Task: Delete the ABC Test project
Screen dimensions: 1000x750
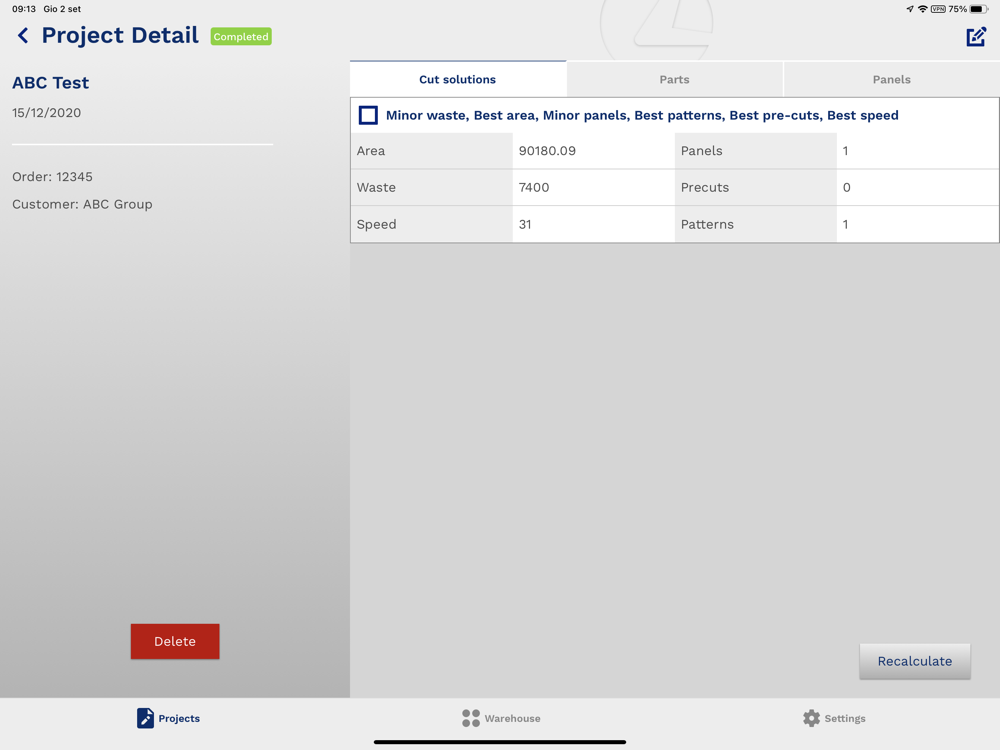Action: [175, 641]
